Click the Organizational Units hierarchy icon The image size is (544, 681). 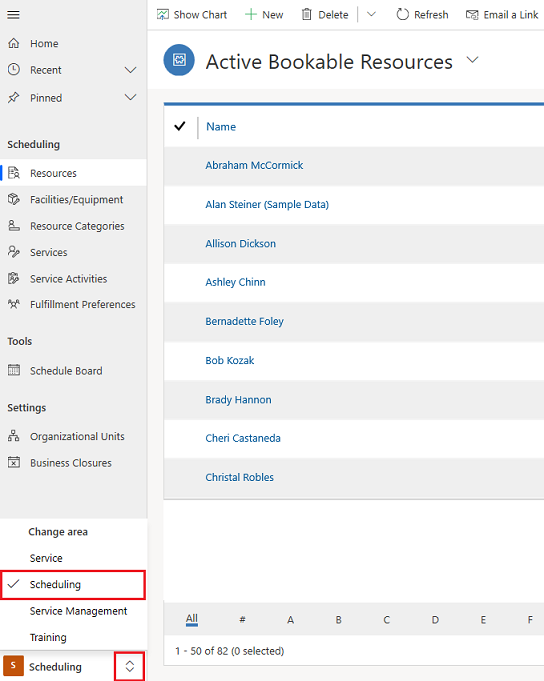[14, 436]
